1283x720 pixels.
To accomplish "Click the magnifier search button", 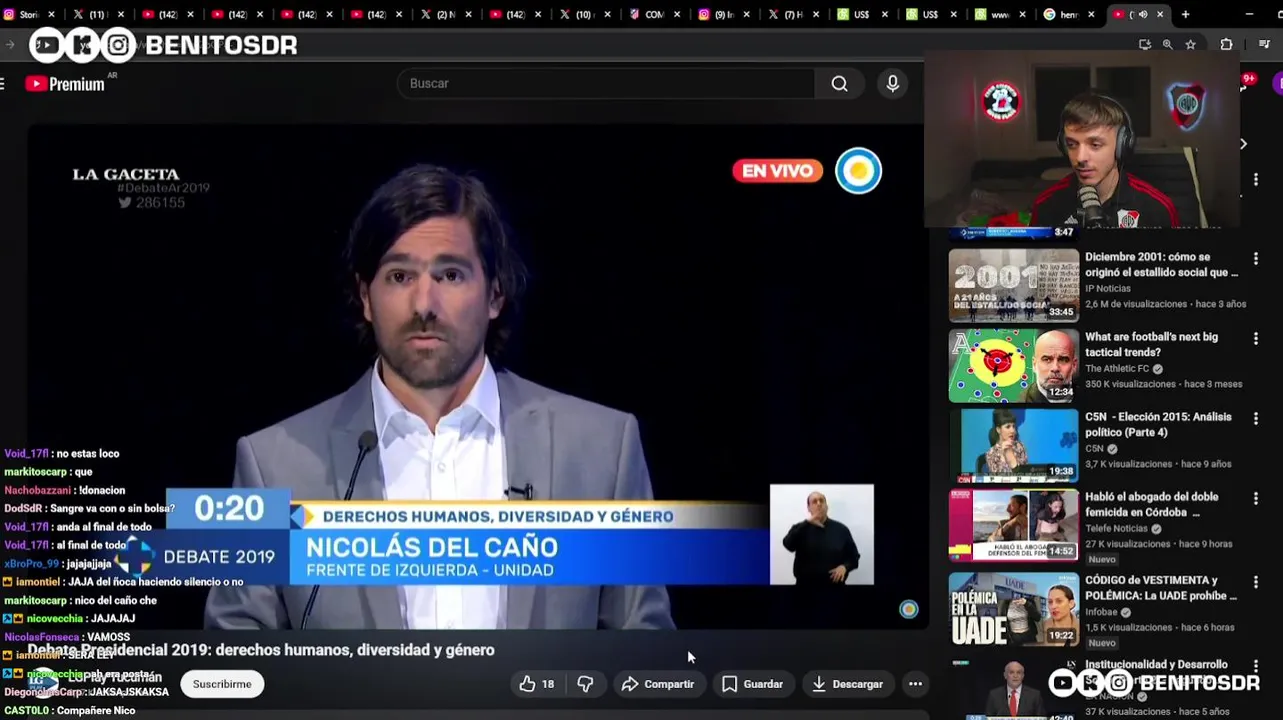I will pyautogui.click(x=840, y=84).
